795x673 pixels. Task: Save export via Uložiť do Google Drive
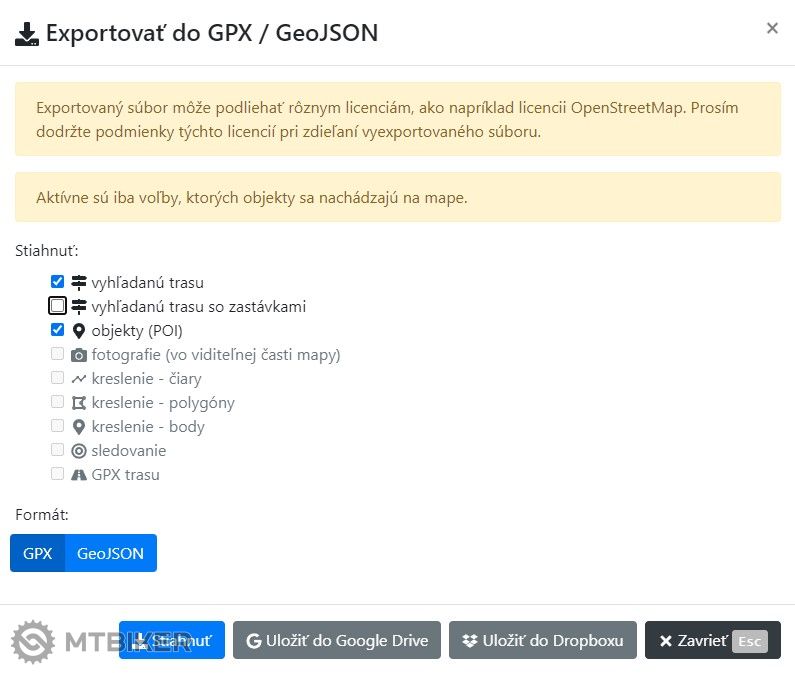(337, 641)
